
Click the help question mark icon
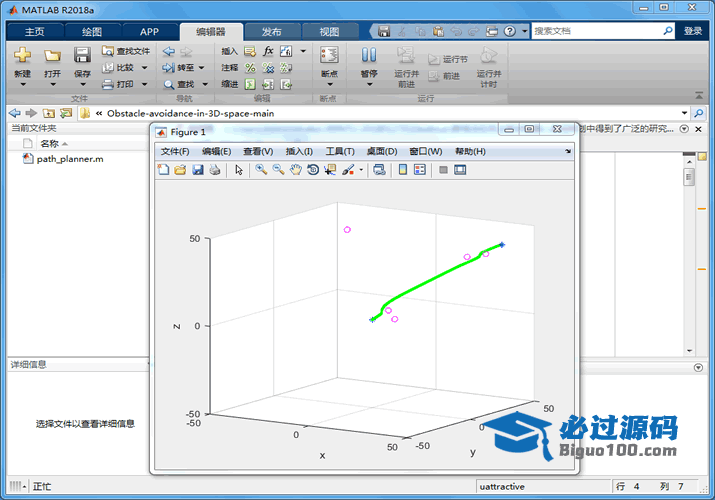pyautogui.click(x=510, y=31)
